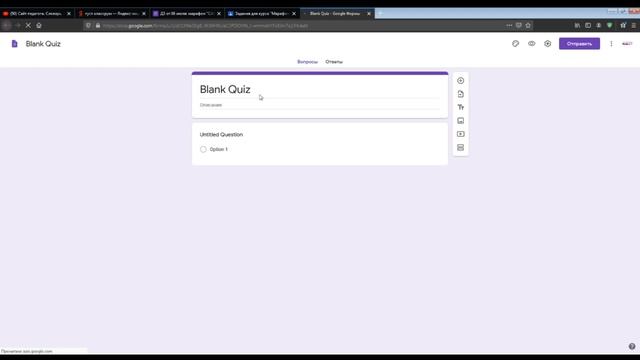Select the Option 1 radio button

click(203, 149)
